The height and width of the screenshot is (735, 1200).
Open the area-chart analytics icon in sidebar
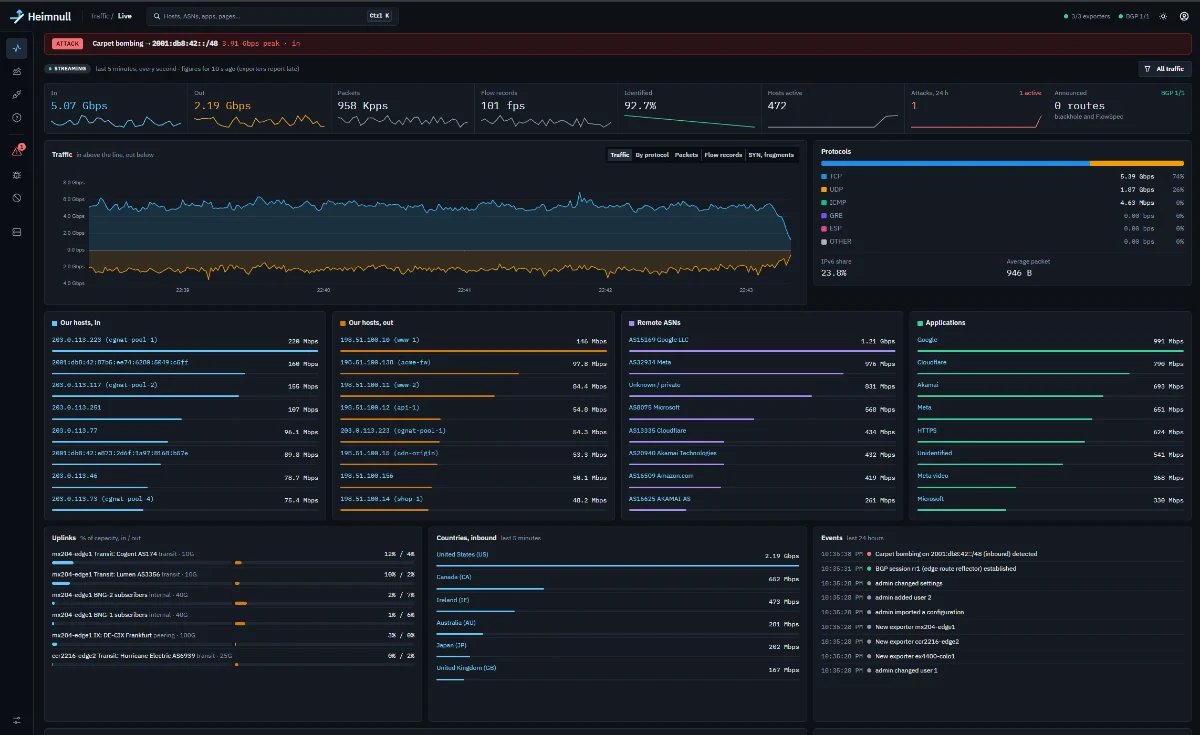click(17, 71)
